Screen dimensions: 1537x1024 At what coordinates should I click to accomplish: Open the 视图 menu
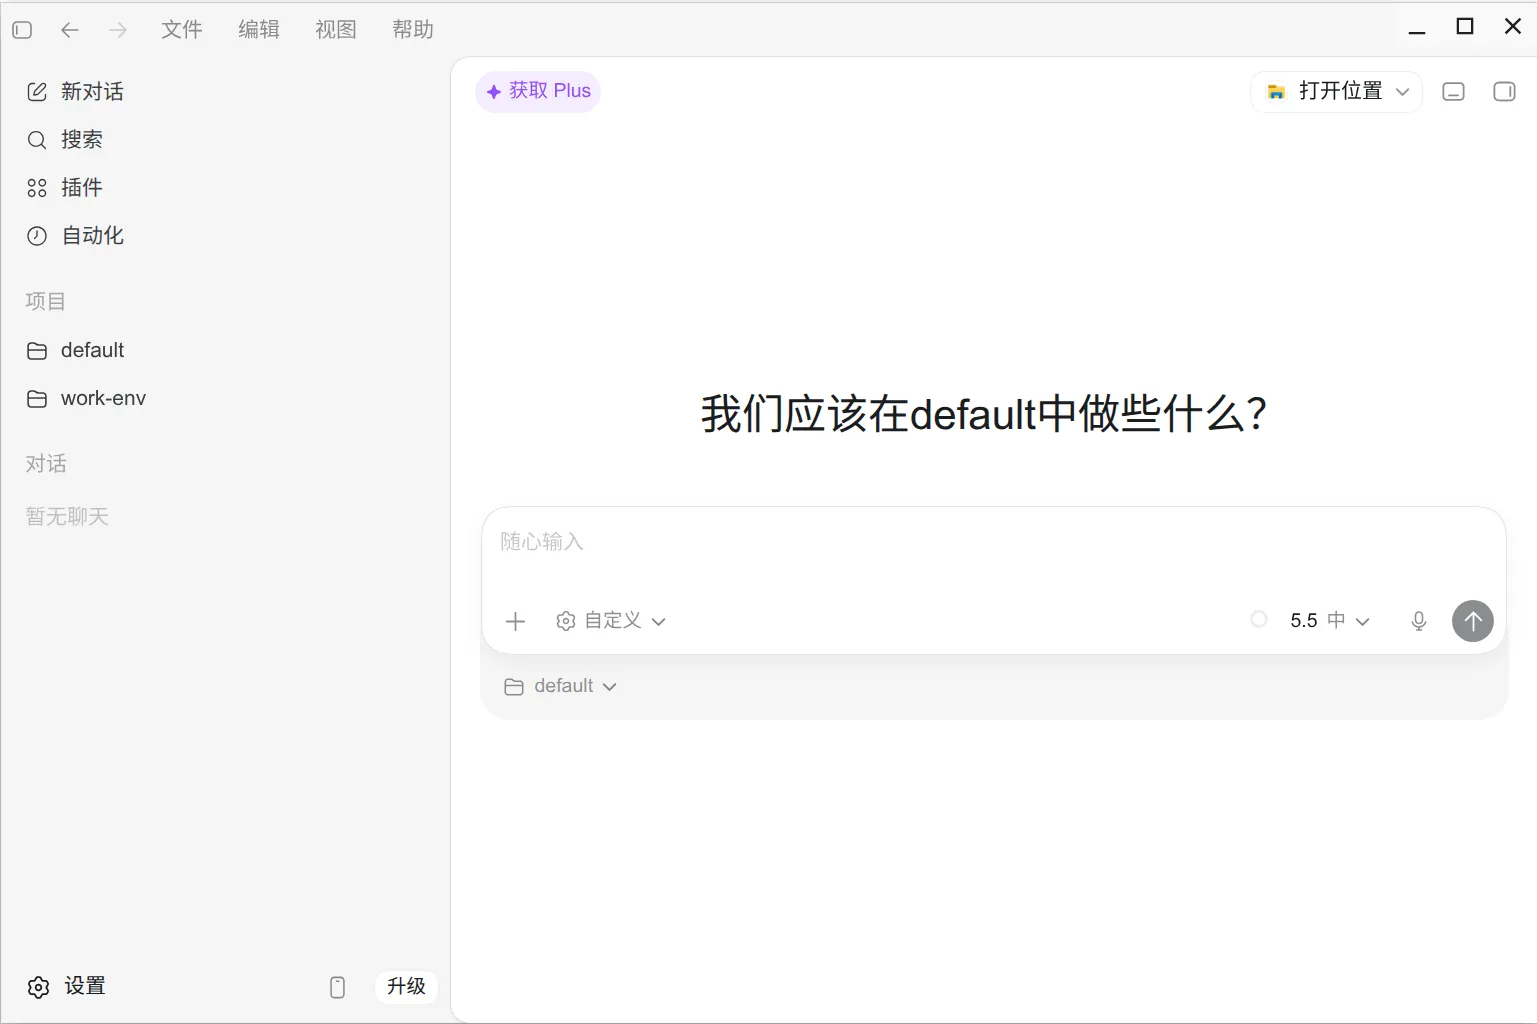(x=336, y=30)
